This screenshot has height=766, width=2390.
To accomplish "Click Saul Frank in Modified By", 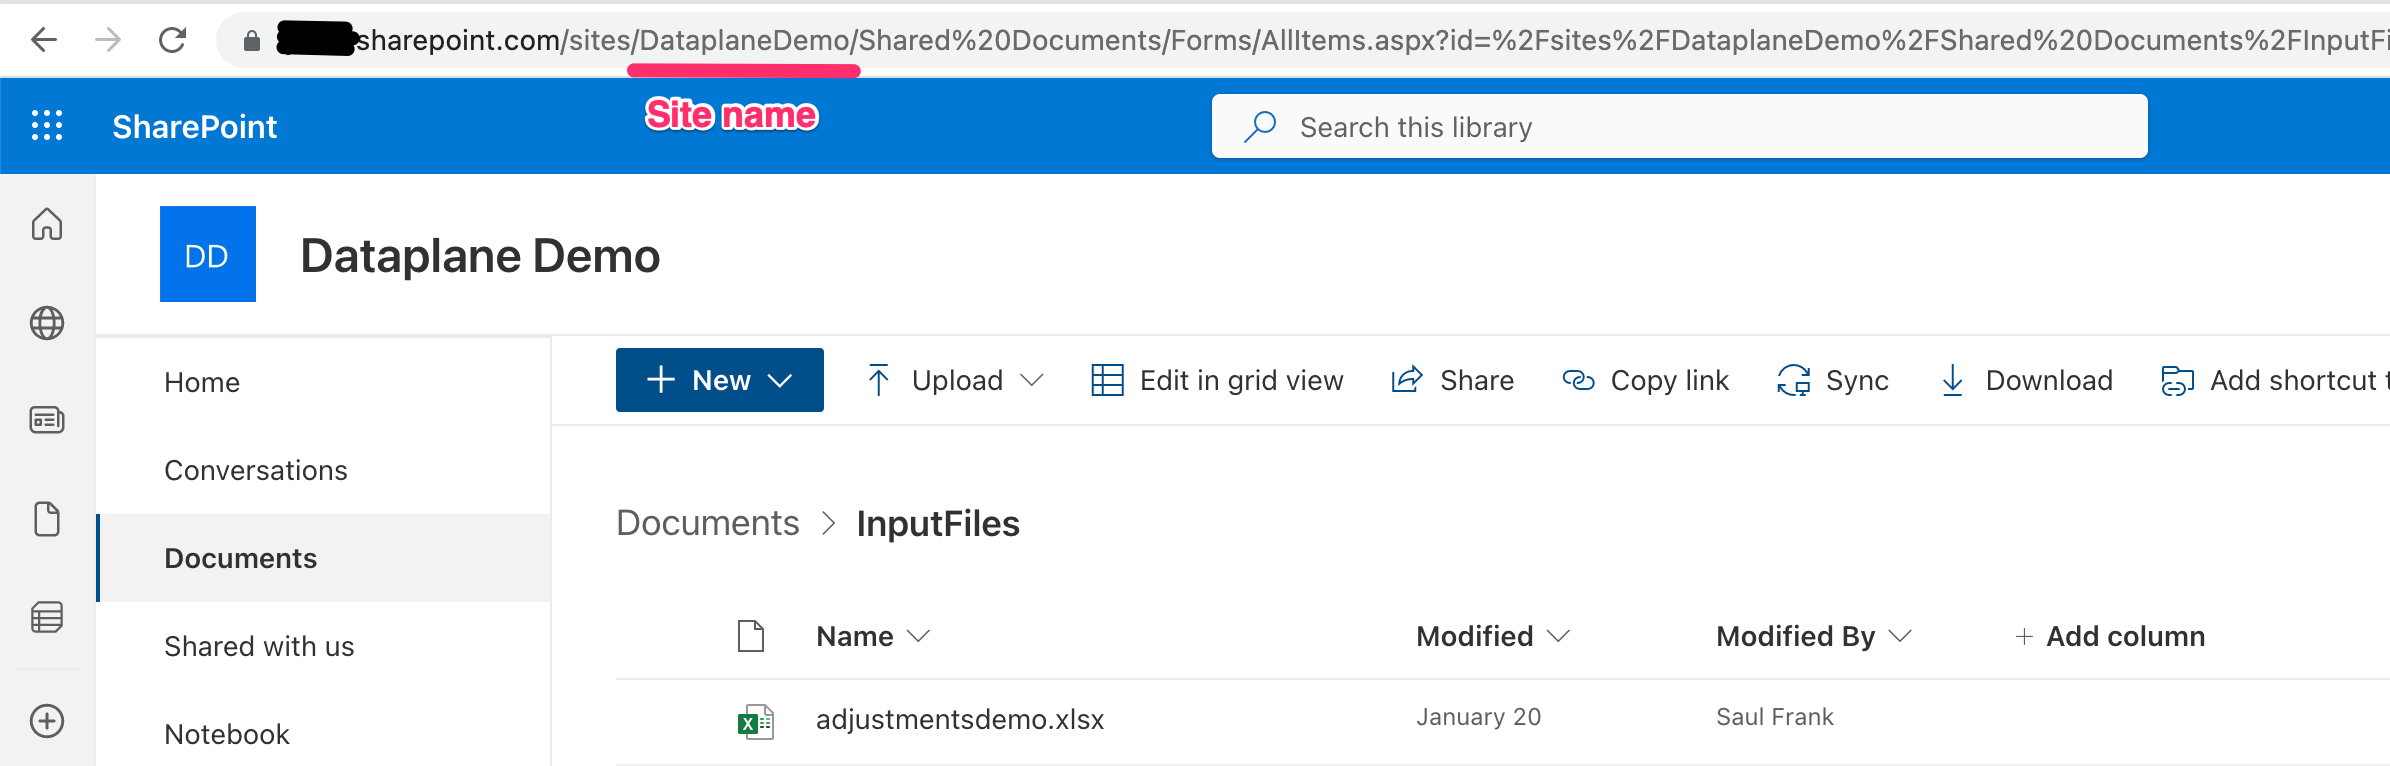I will coord(1775,717).
